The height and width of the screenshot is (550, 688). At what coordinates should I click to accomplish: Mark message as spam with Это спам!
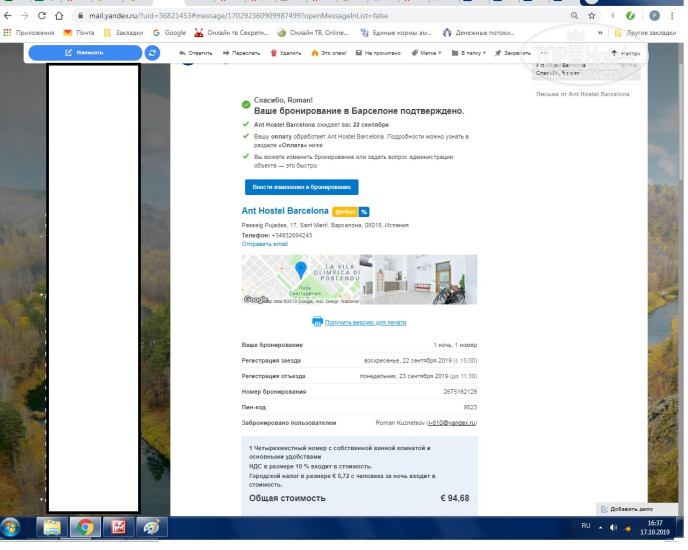(329, 52)
